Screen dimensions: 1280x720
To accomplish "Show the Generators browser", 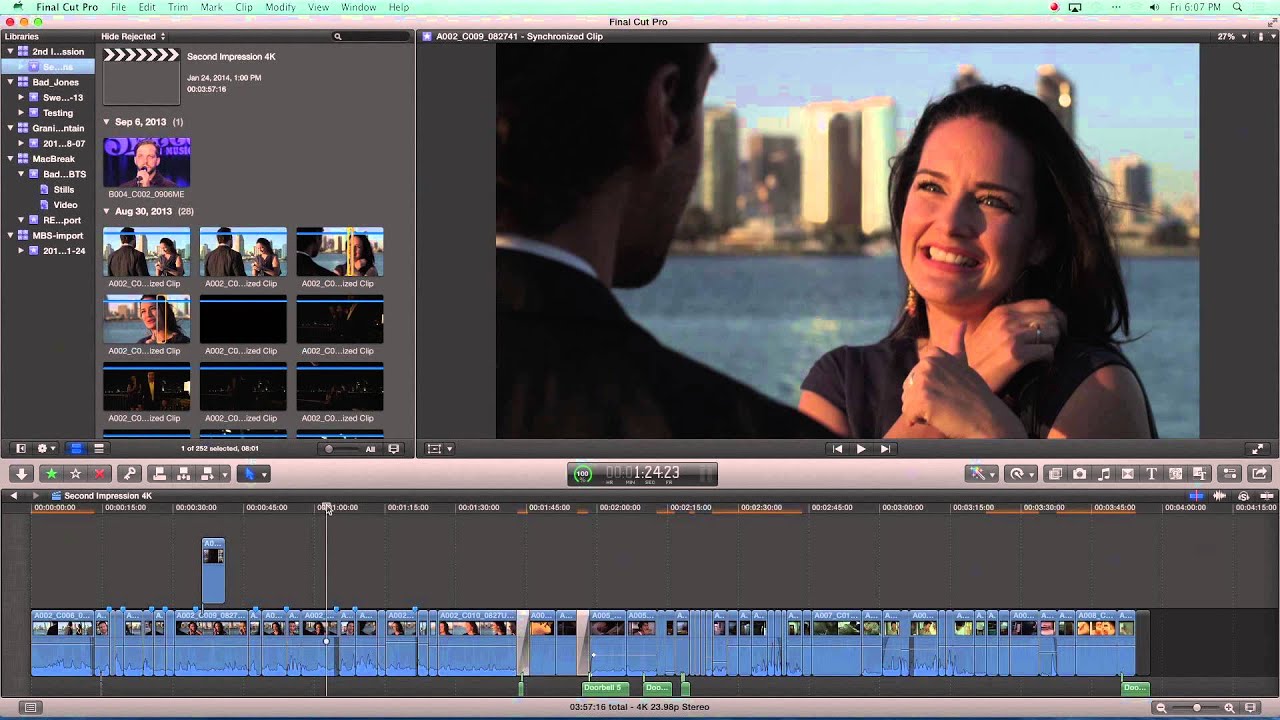I will pos(1176,474).
